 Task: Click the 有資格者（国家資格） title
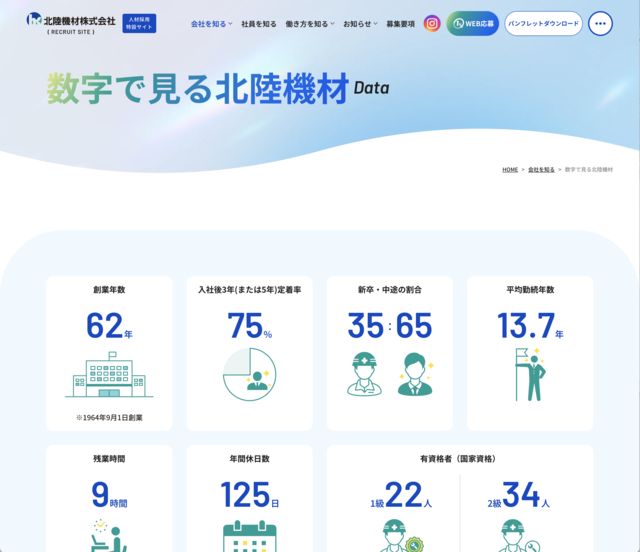click(x=460, y=459)
